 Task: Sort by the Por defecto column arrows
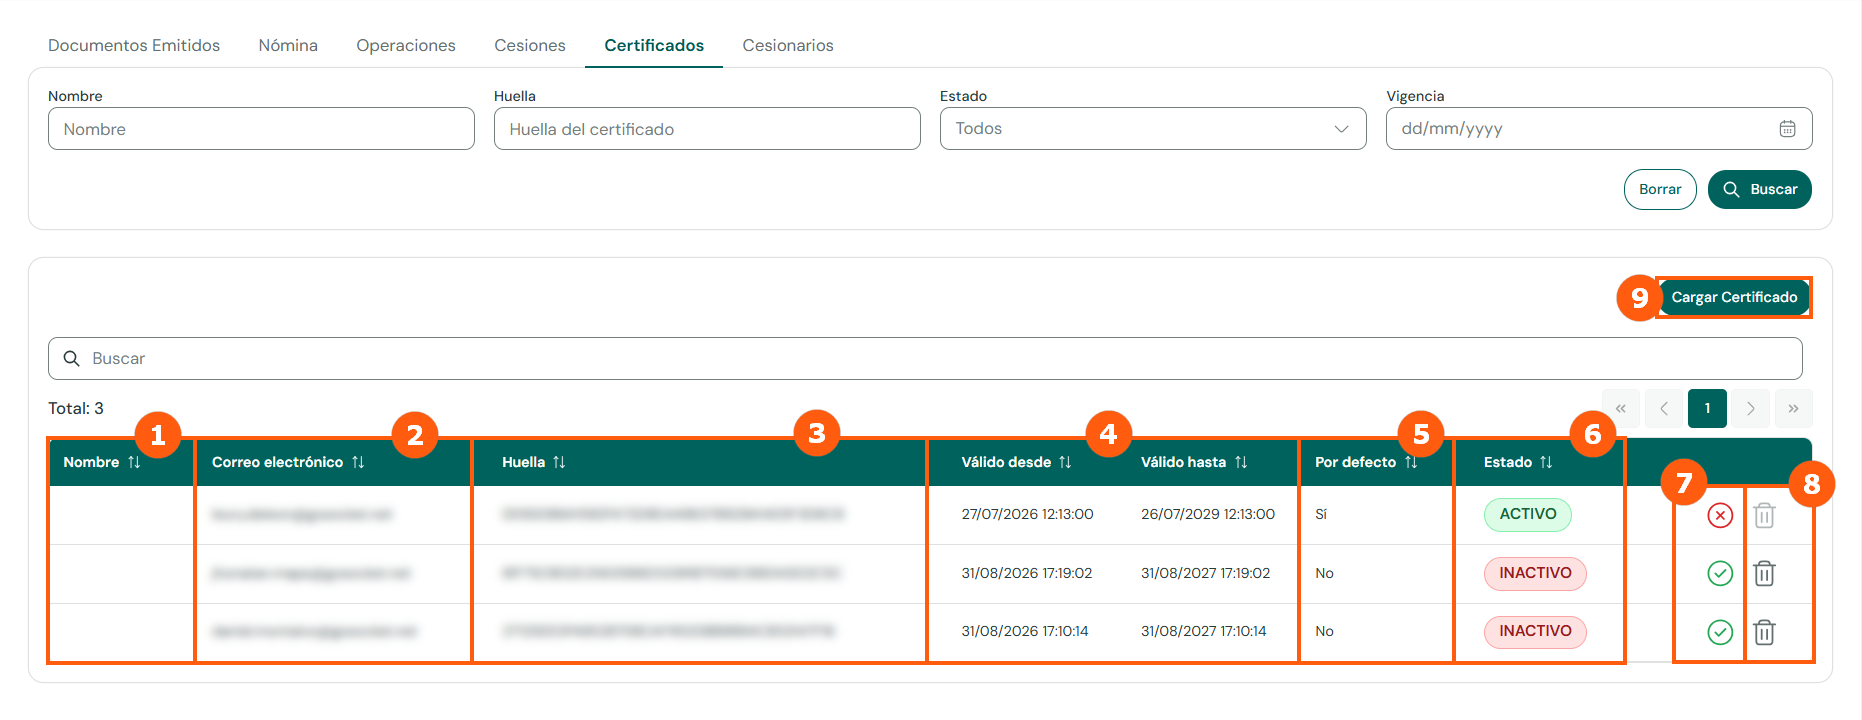tap(1411, 462)
